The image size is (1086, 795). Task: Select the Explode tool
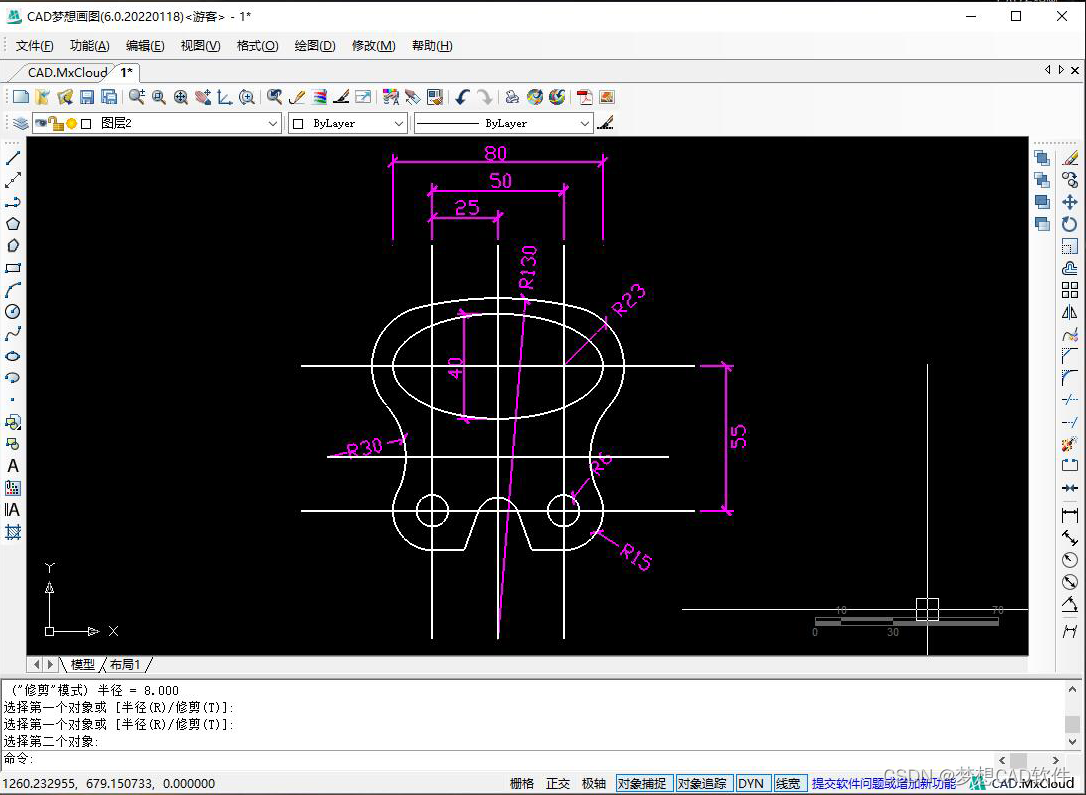[x=1070, y=444]
